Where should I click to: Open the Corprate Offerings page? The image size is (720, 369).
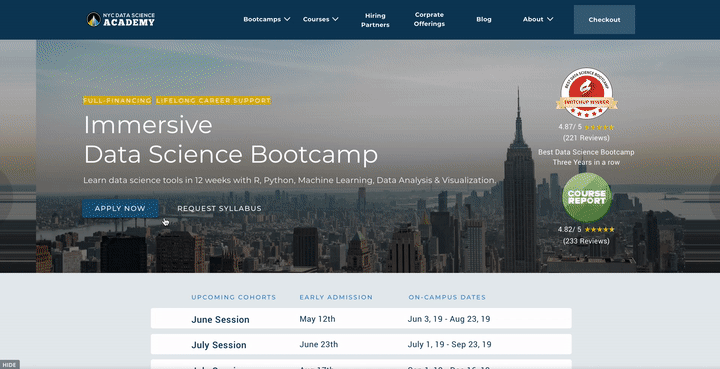[429, 19]
